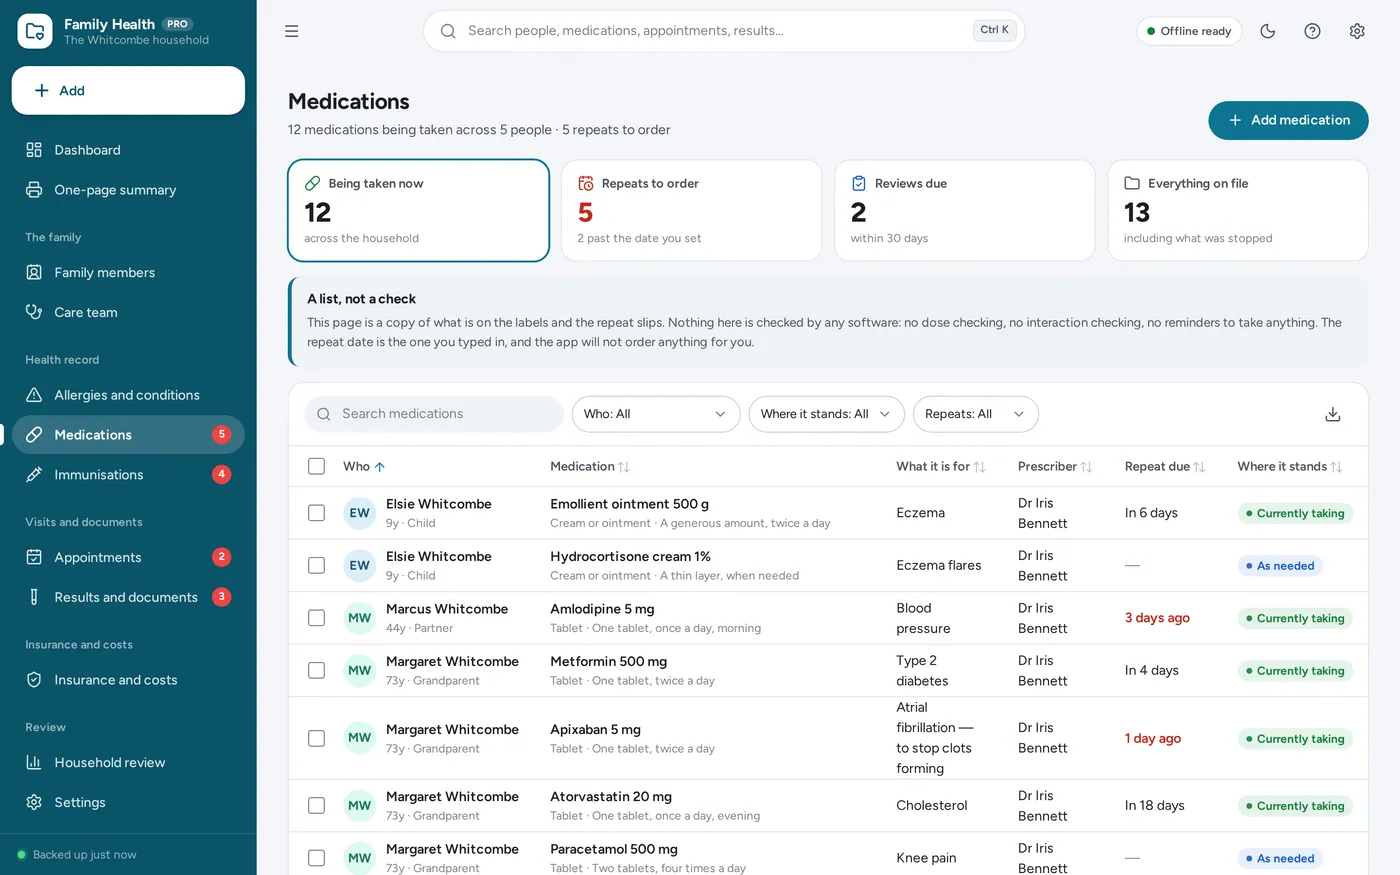
Task: Click the download export icon above table
Action: tap(1332, 414)
